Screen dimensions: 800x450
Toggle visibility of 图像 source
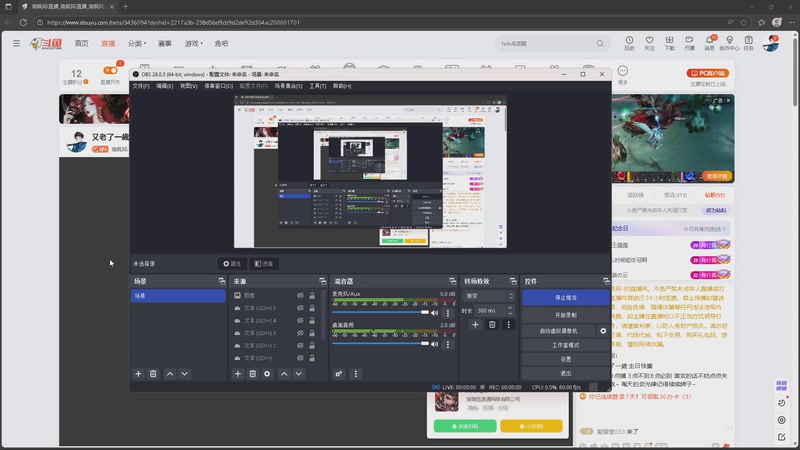coord(300,295)
